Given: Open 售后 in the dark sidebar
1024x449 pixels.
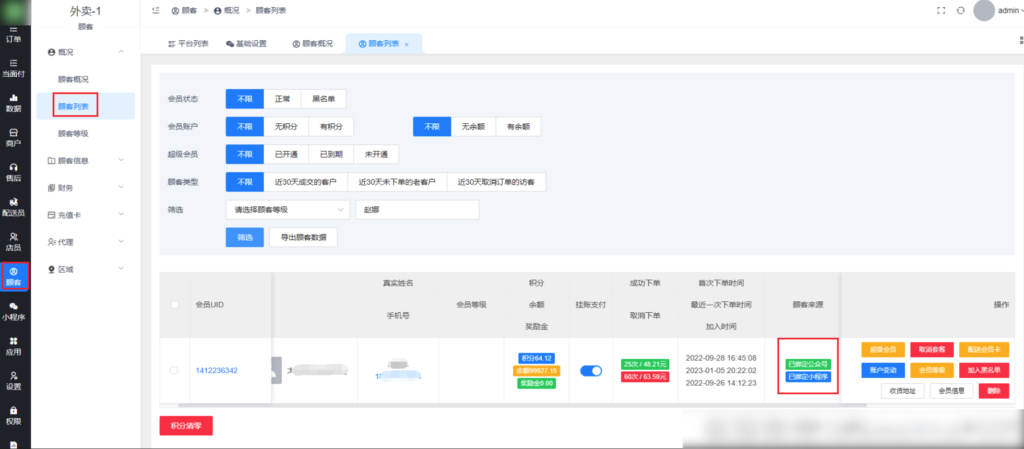Looking at the screenshot, I should pos(14,172).
